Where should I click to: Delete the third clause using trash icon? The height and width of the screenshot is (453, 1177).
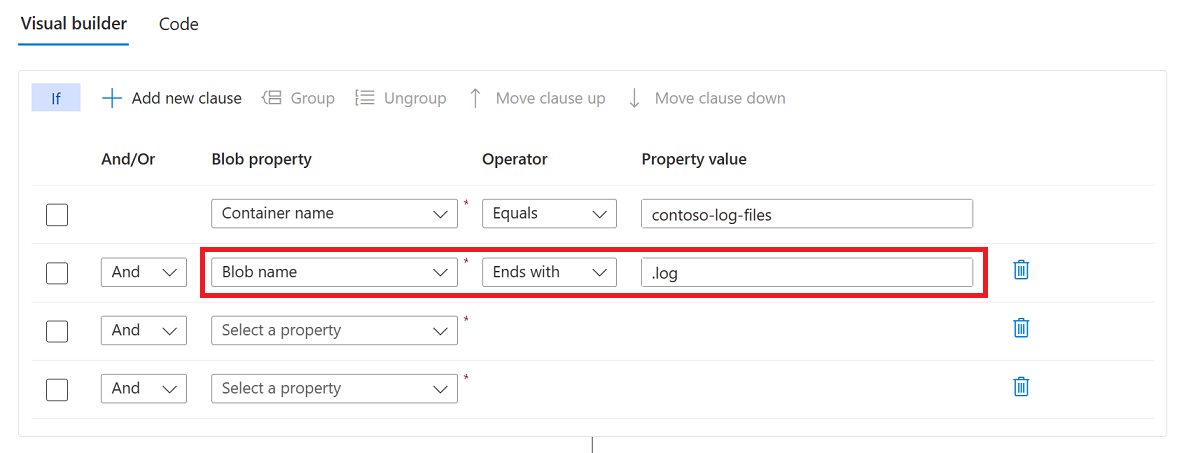pyautogui.click(x=1021, y=328)
